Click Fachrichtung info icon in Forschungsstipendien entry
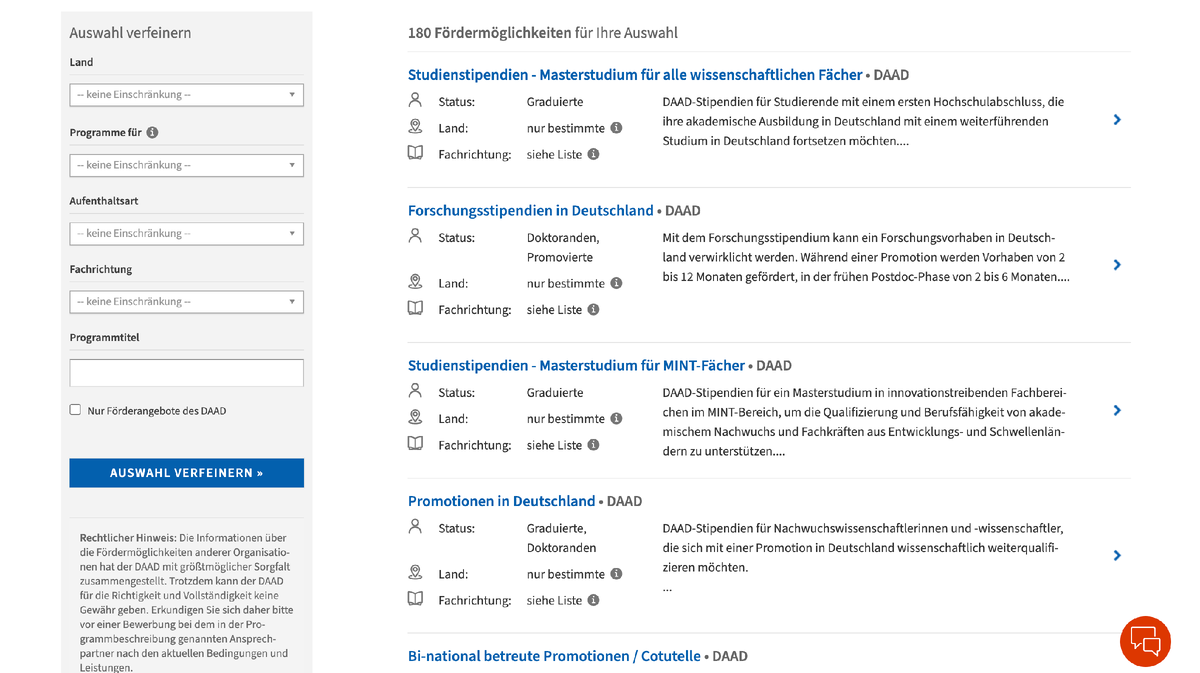Viewport: 1200px width, 673px height. point(593,309)
